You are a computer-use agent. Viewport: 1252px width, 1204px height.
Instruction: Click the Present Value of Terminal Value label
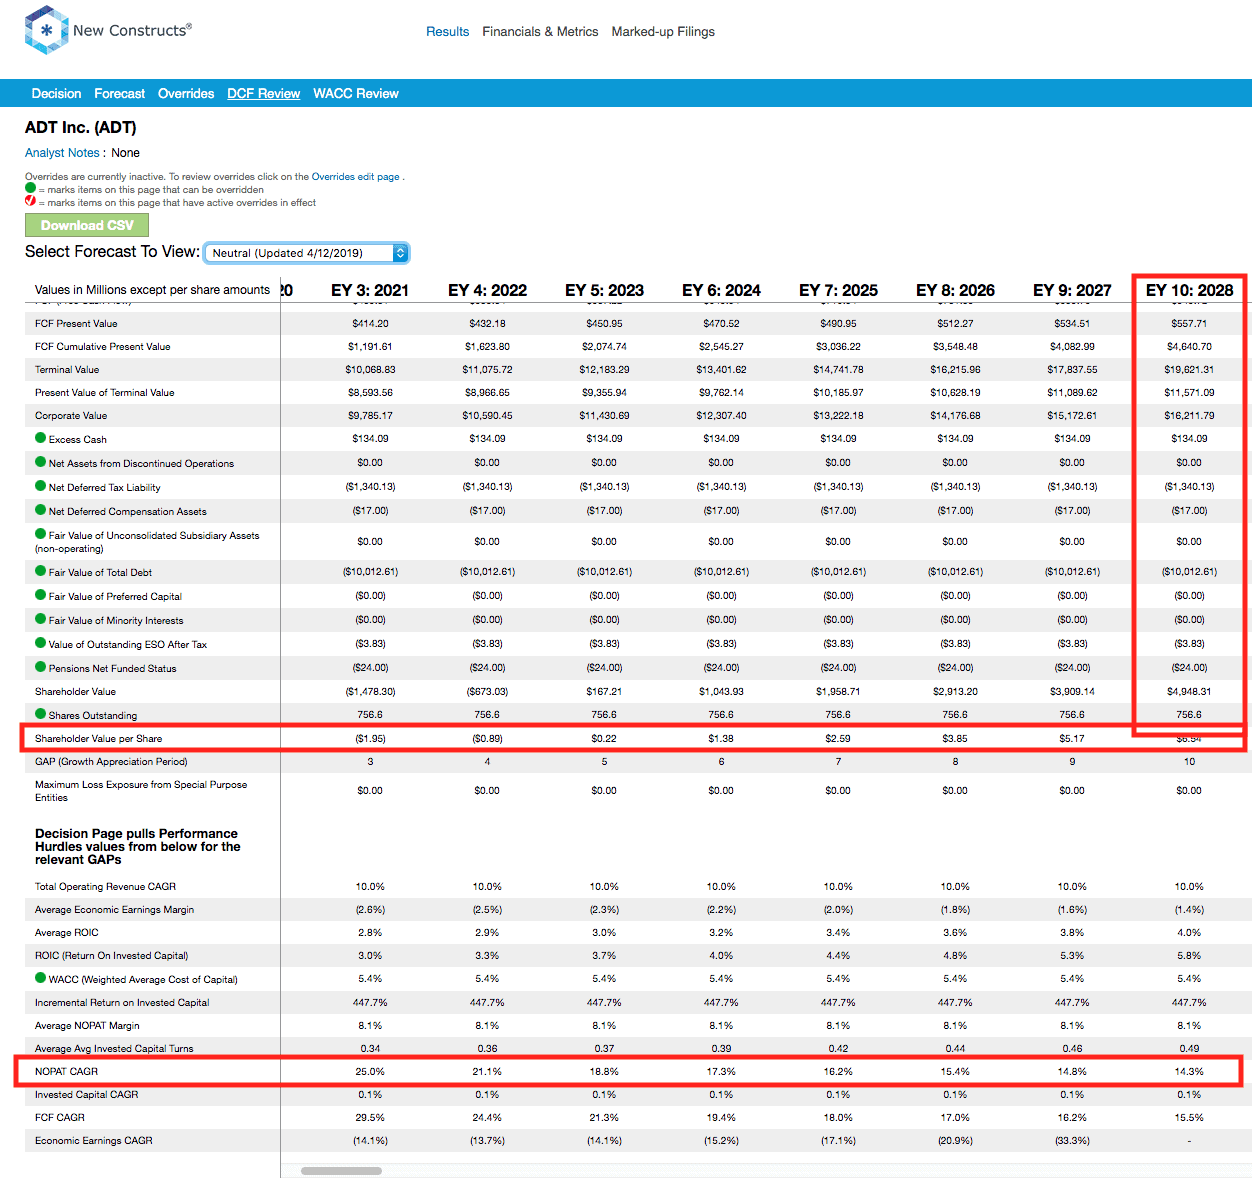click(x=105, y=393)
